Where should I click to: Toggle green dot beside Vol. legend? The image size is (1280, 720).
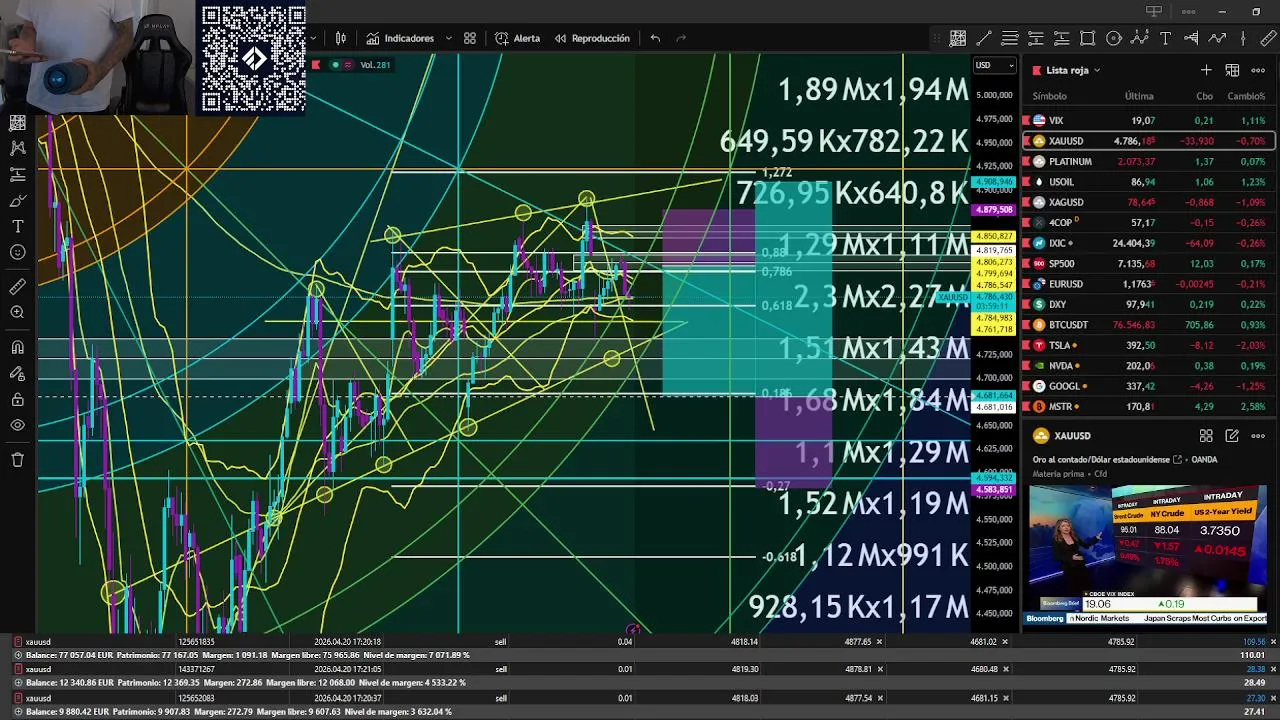tap(334, 65)
